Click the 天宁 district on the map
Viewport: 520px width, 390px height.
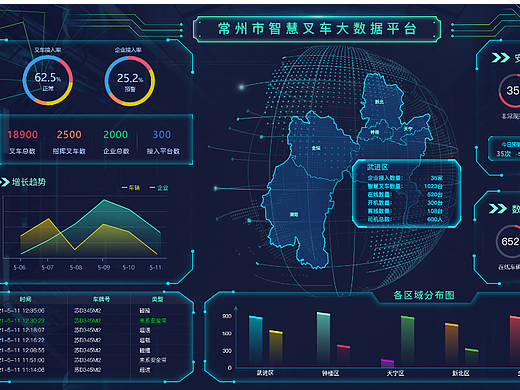(408, 128)
